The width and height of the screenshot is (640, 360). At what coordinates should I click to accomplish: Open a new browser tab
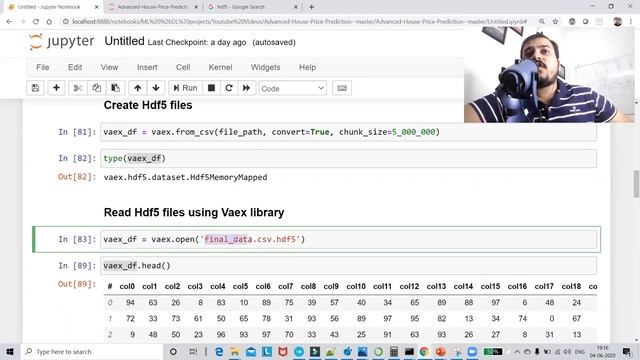coord(311,7)
